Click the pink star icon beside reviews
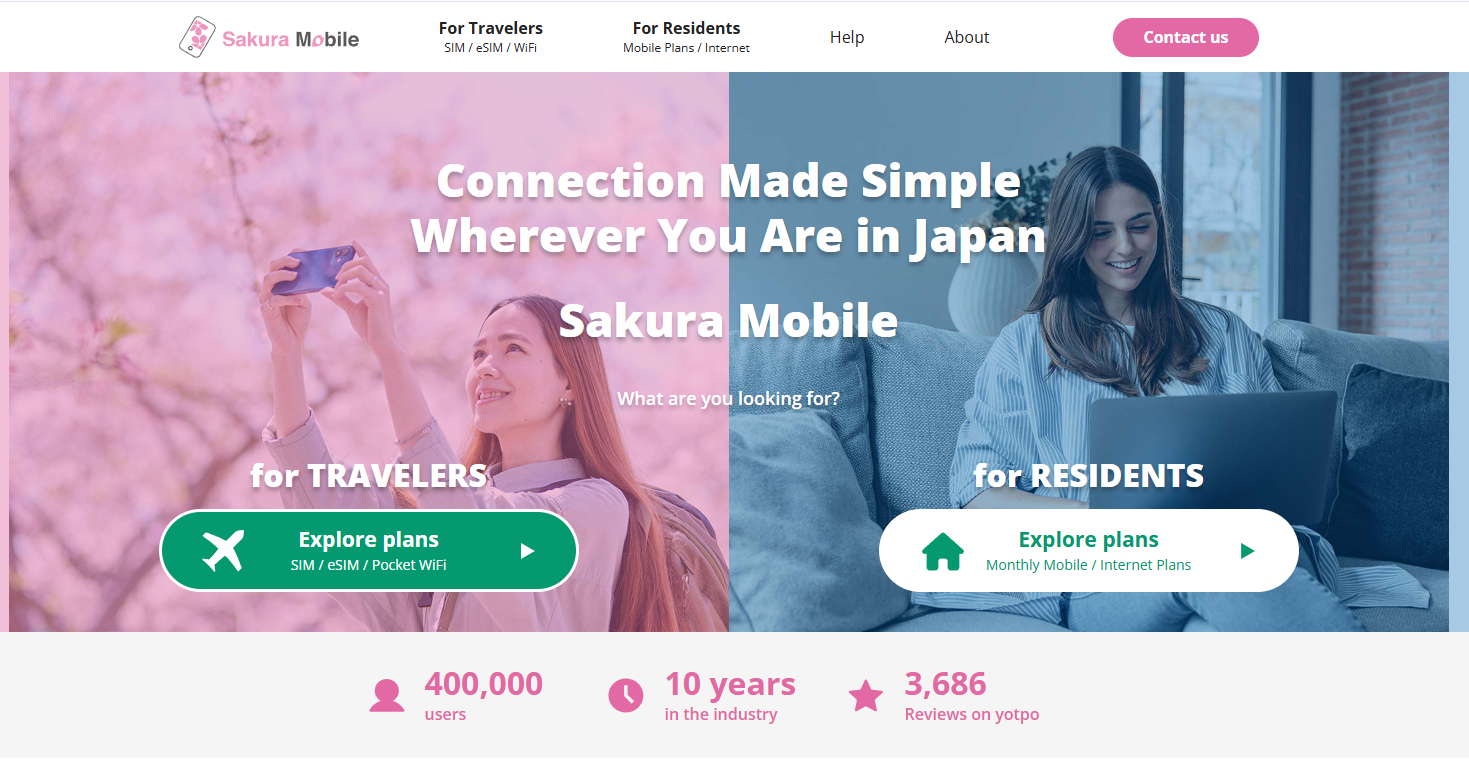The image size is (1469, 759). click(x=866, y=696)
